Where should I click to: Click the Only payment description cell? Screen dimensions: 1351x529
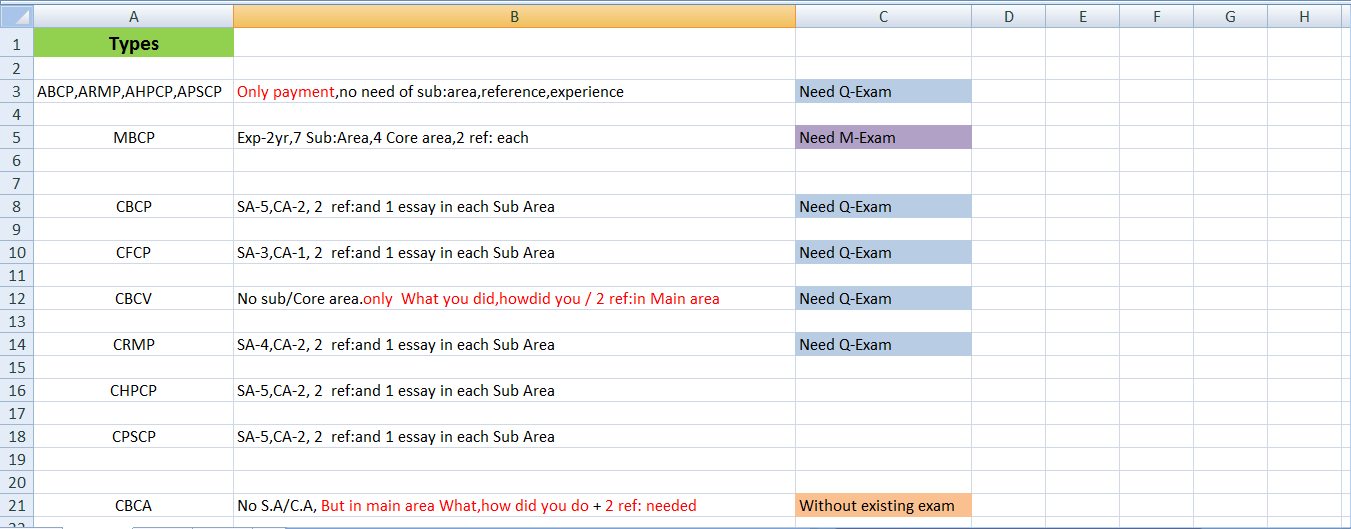point(514,92)
